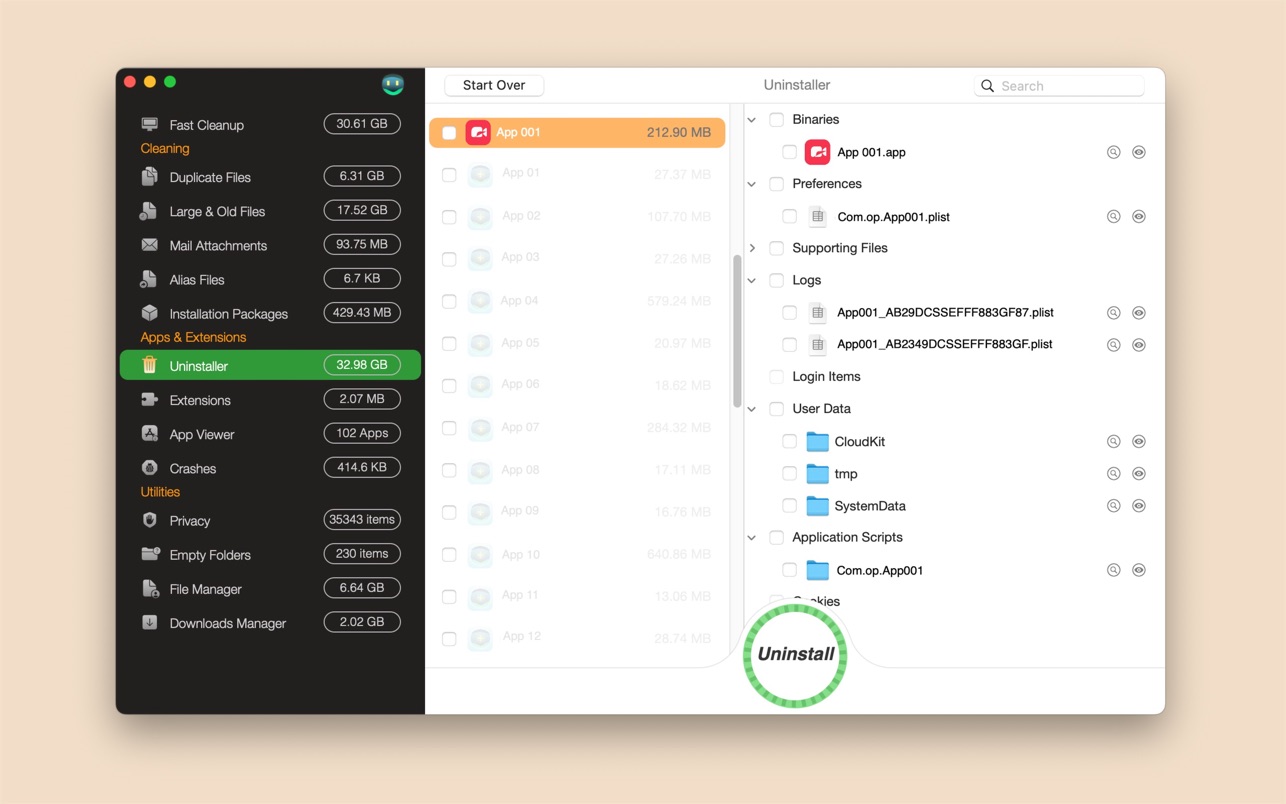Click the Installation Packages box icon
The width and height of the screenshot is (1286, 804).
150,313
